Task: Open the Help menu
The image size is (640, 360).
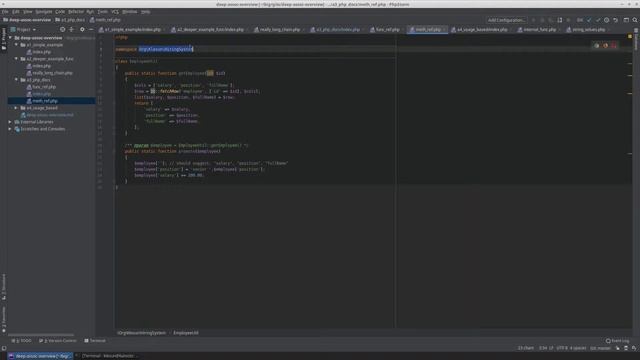Action: click(145, 11)
